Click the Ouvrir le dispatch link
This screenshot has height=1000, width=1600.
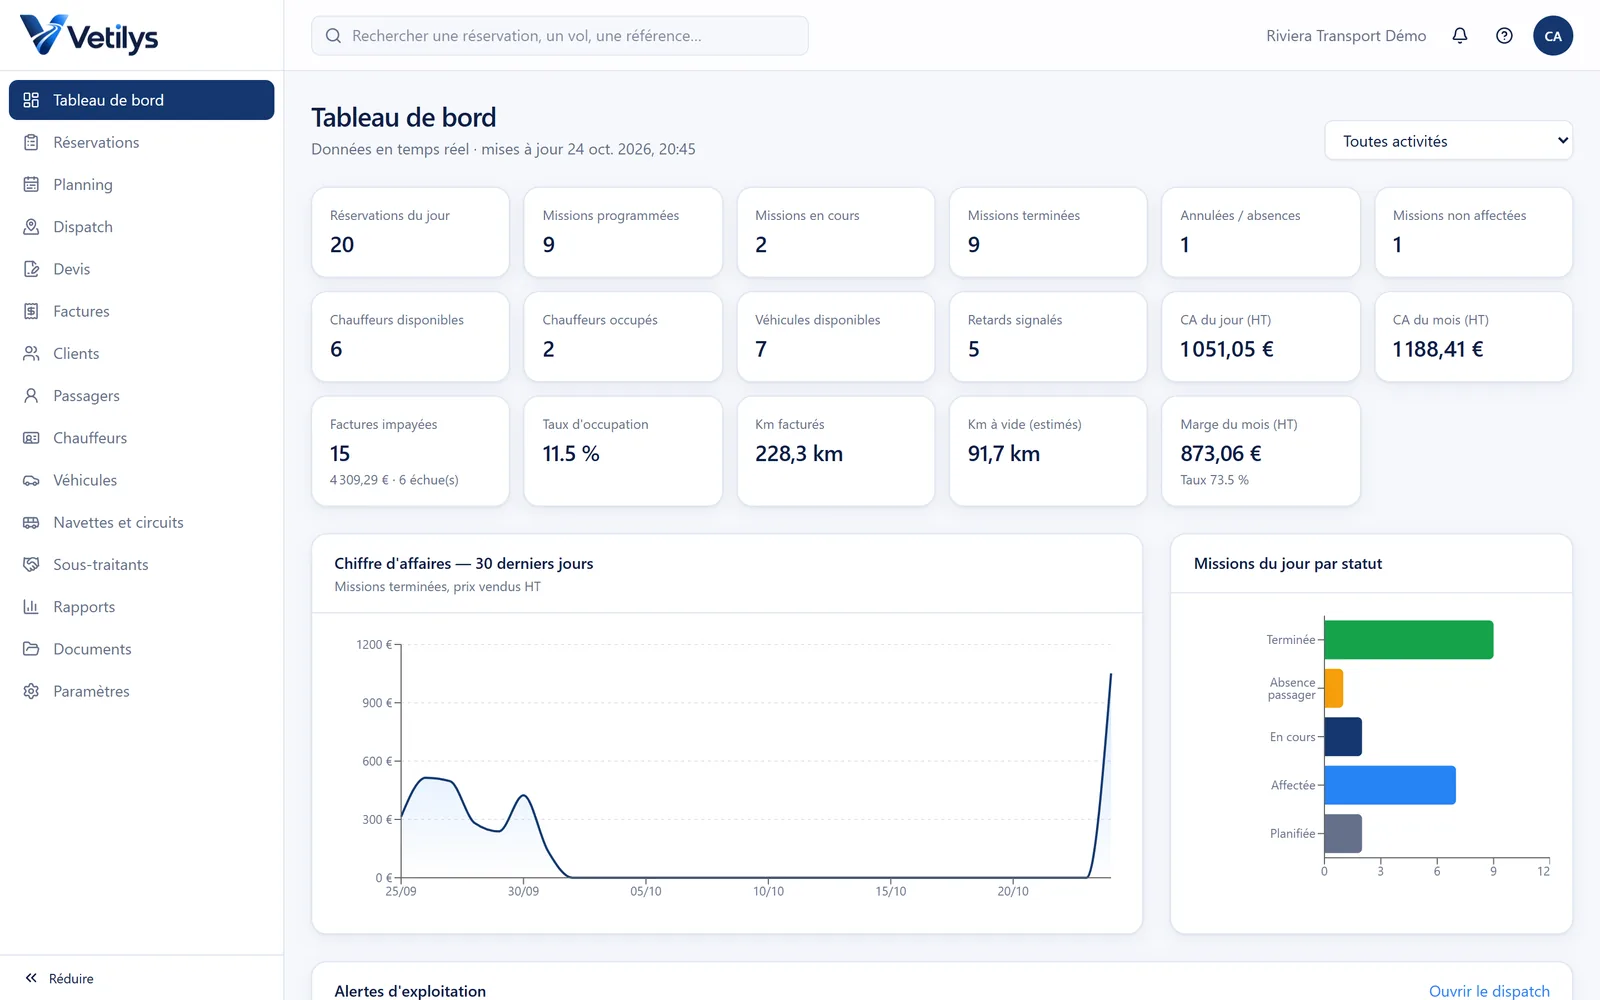[1489, 991]
